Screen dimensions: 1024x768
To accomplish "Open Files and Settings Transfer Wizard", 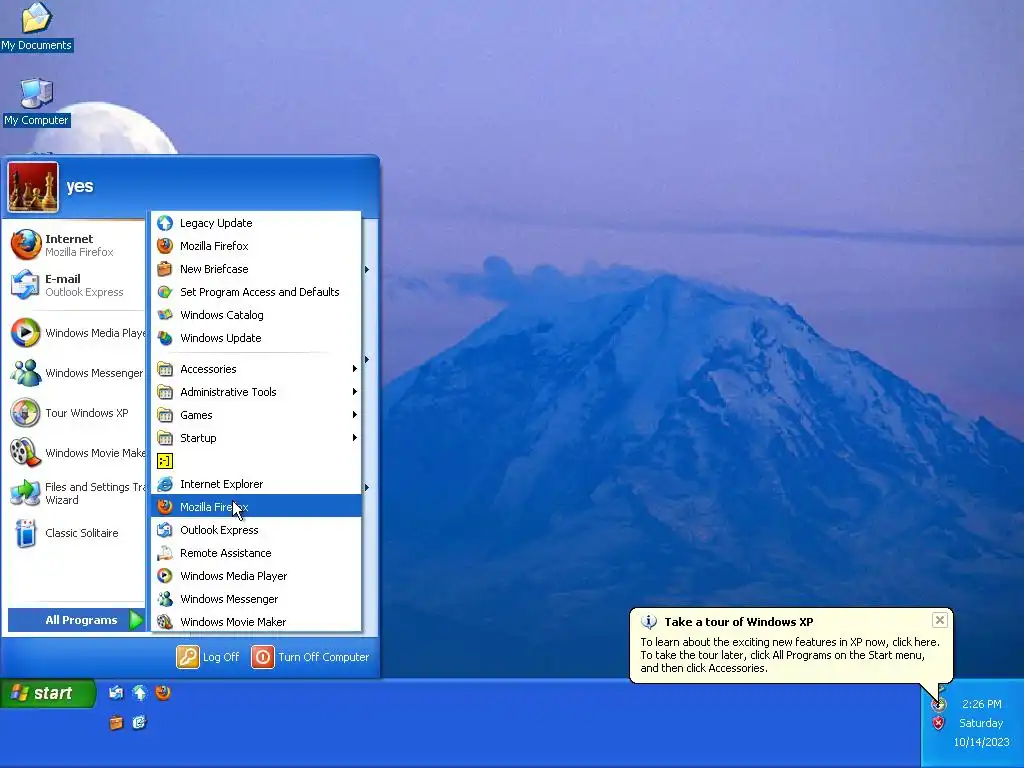I will (x=76, y=493).
